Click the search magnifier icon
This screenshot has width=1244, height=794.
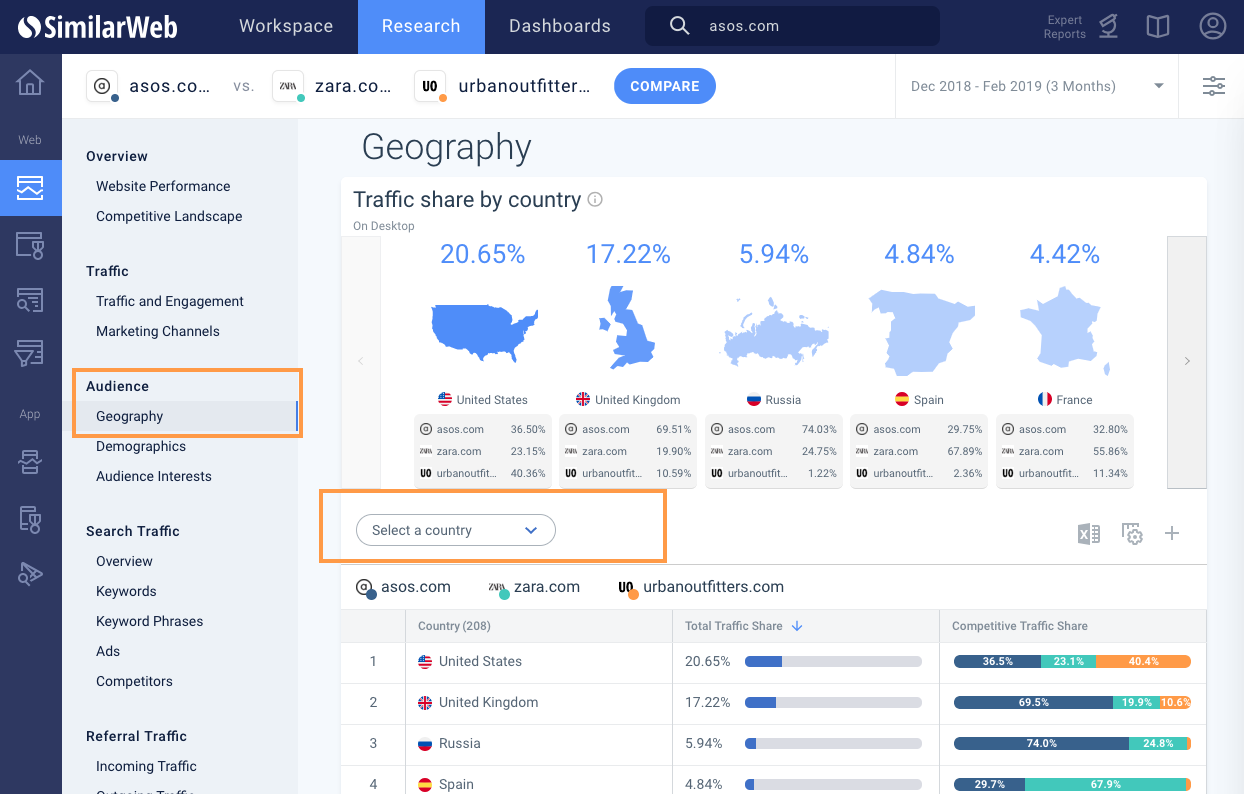click(680, 26)
